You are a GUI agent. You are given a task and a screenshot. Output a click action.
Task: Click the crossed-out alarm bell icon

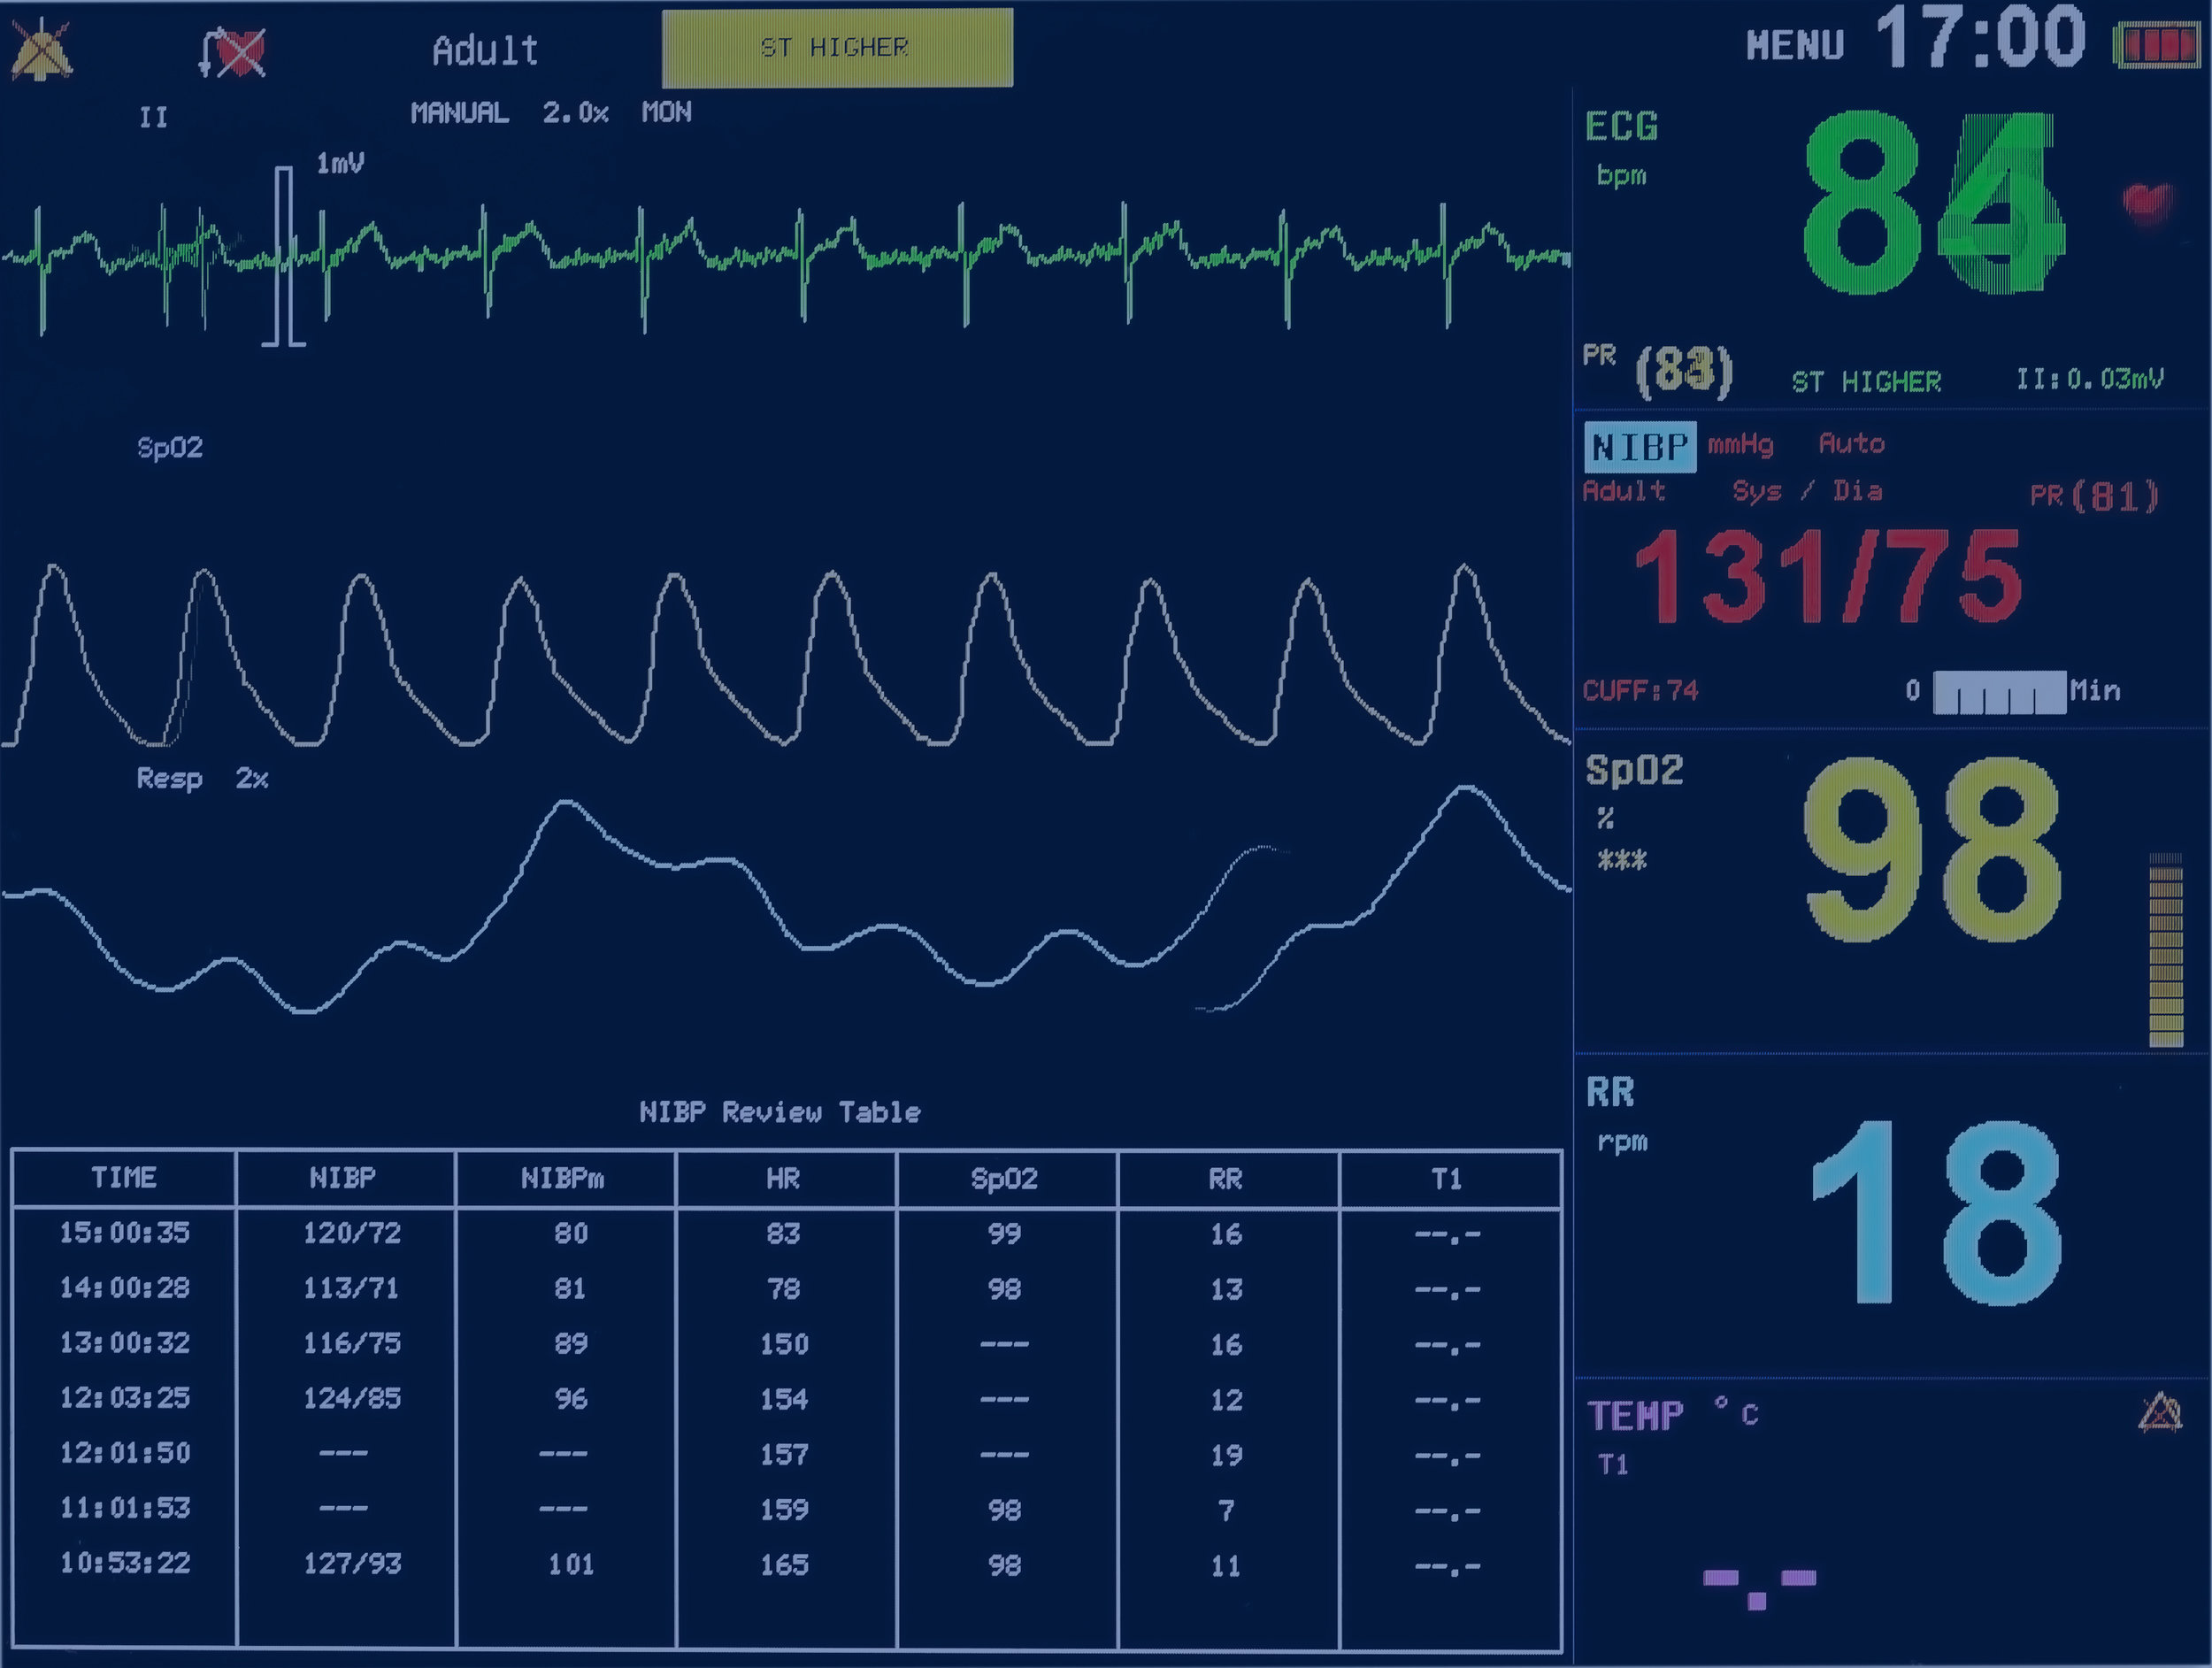(40, 50)
